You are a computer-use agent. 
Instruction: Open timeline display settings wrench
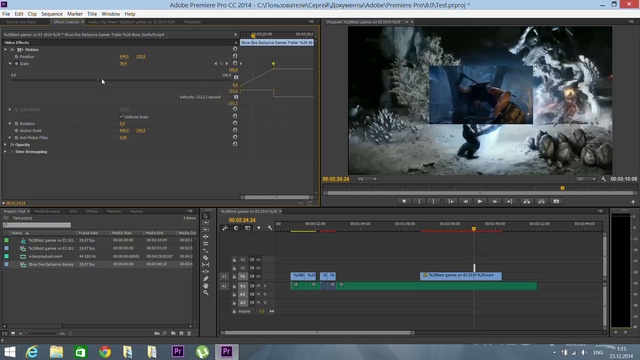point(270,228)
